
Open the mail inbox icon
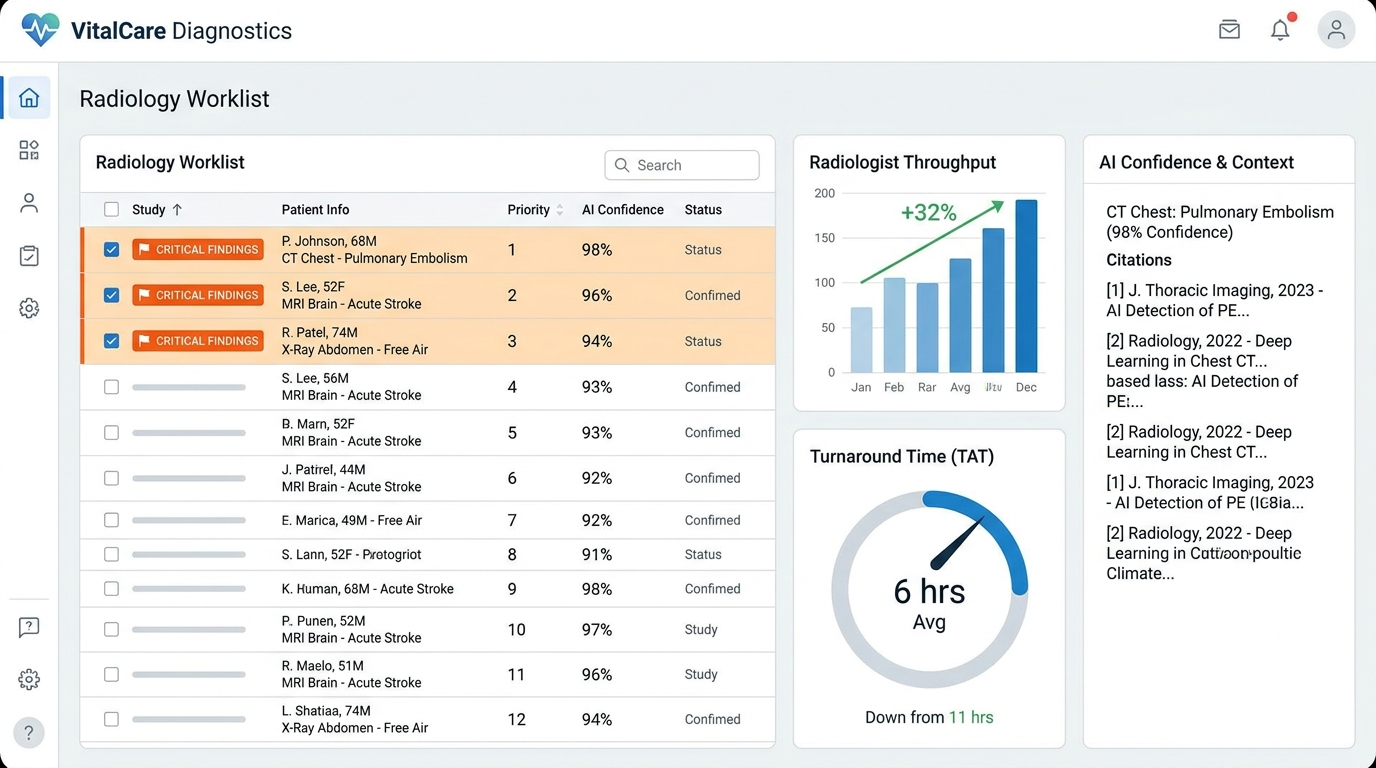[1229, 30]
